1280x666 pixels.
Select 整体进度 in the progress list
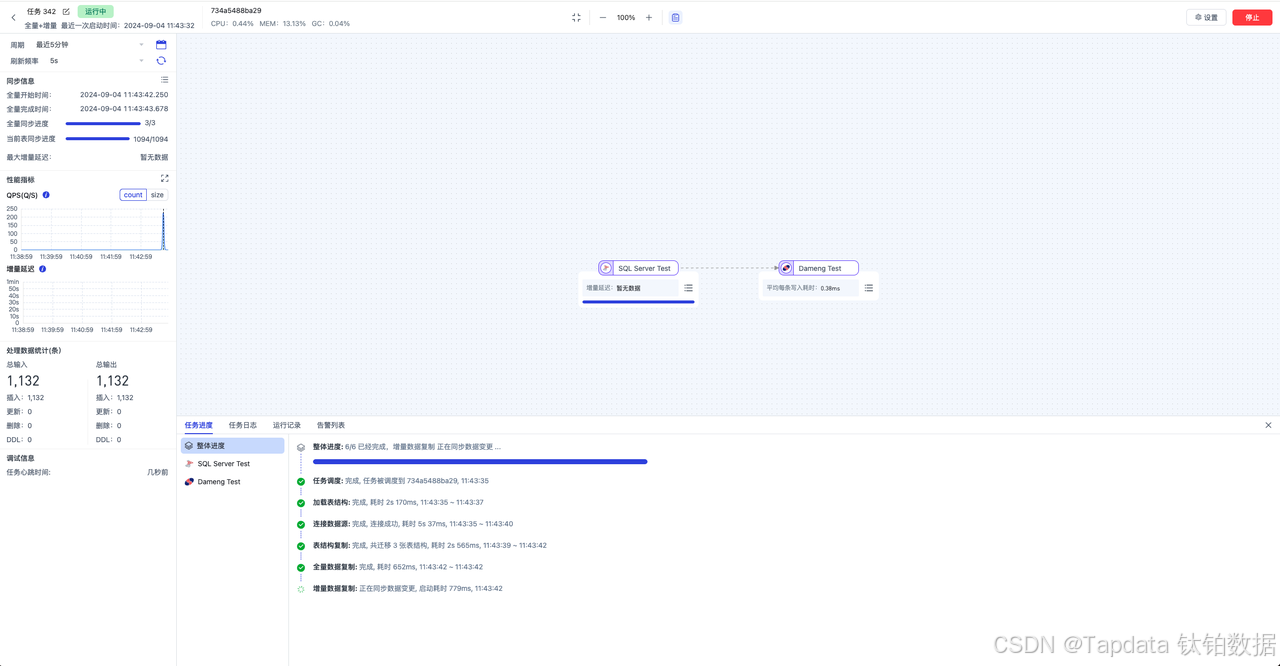(232, 446)
